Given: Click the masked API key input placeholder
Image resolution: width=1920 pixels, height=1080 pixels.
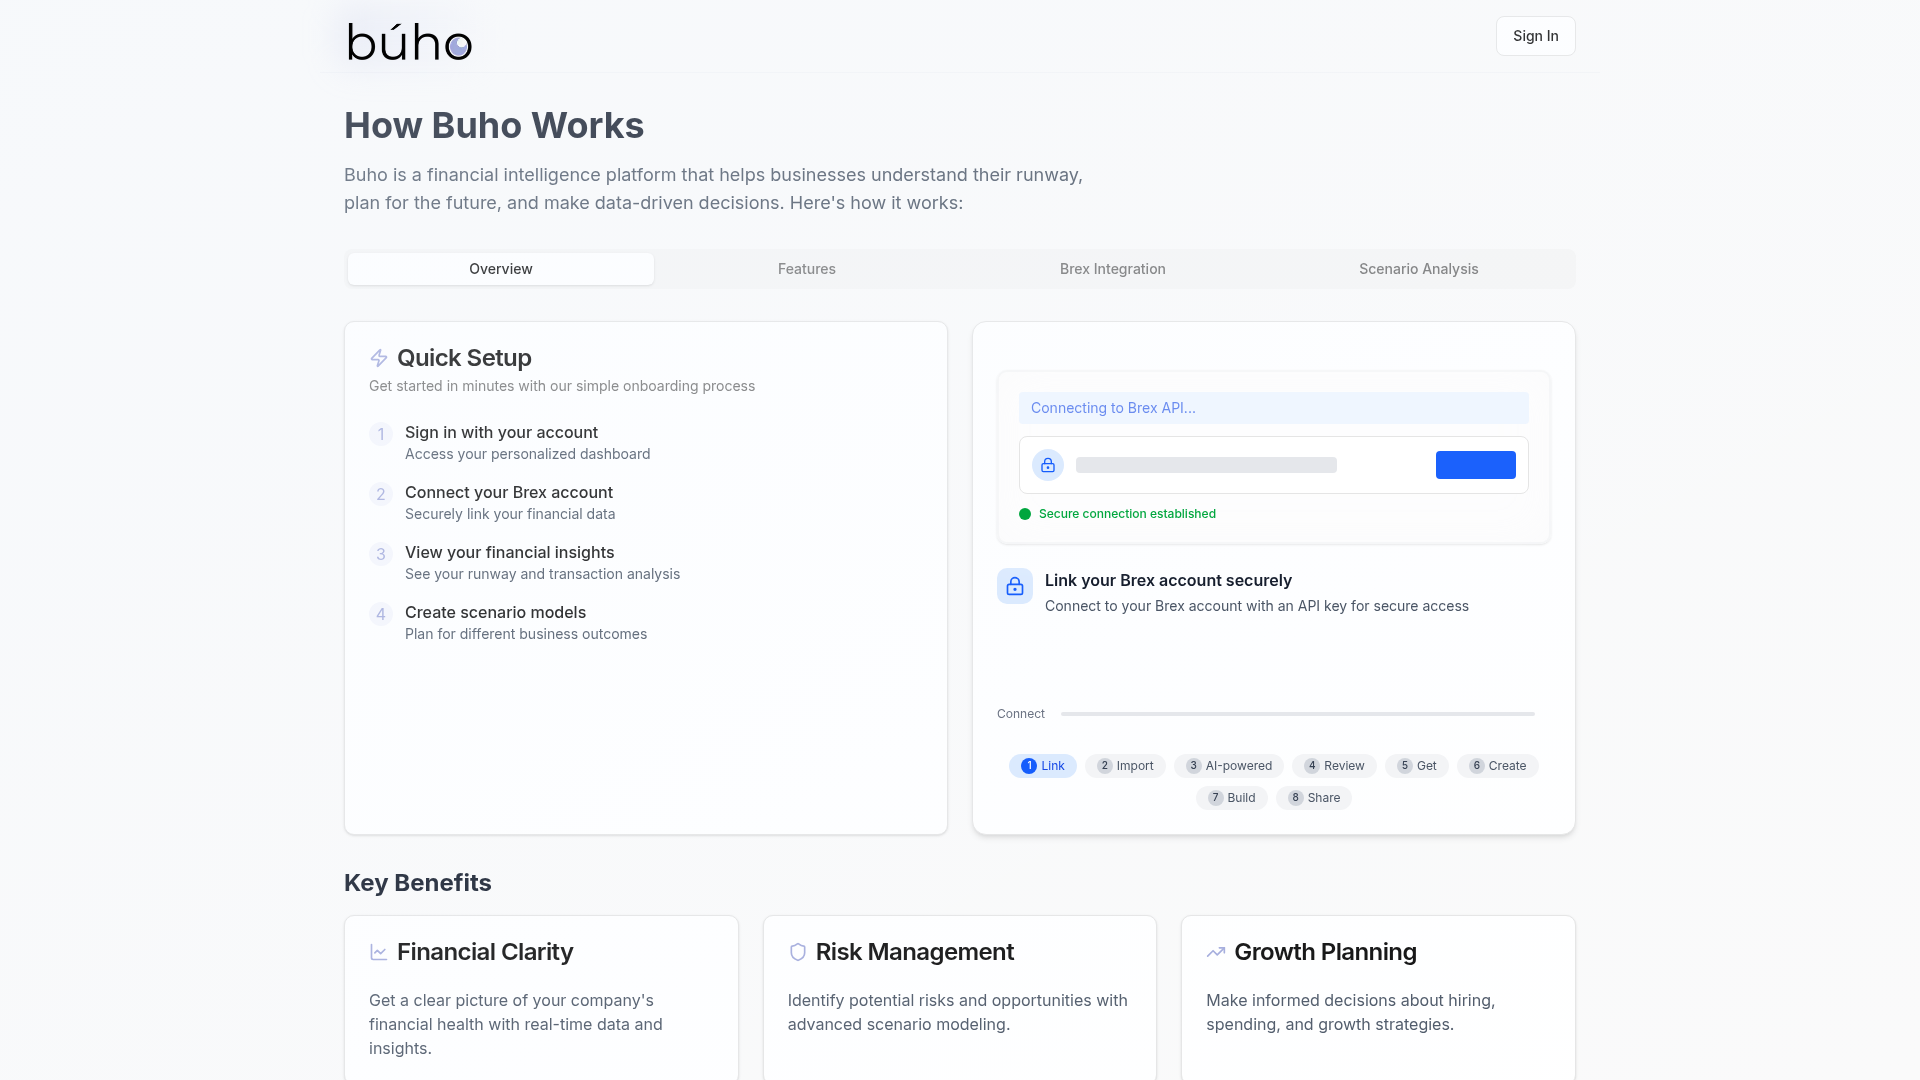Looking at the screenshot, I should point(1206,465).
